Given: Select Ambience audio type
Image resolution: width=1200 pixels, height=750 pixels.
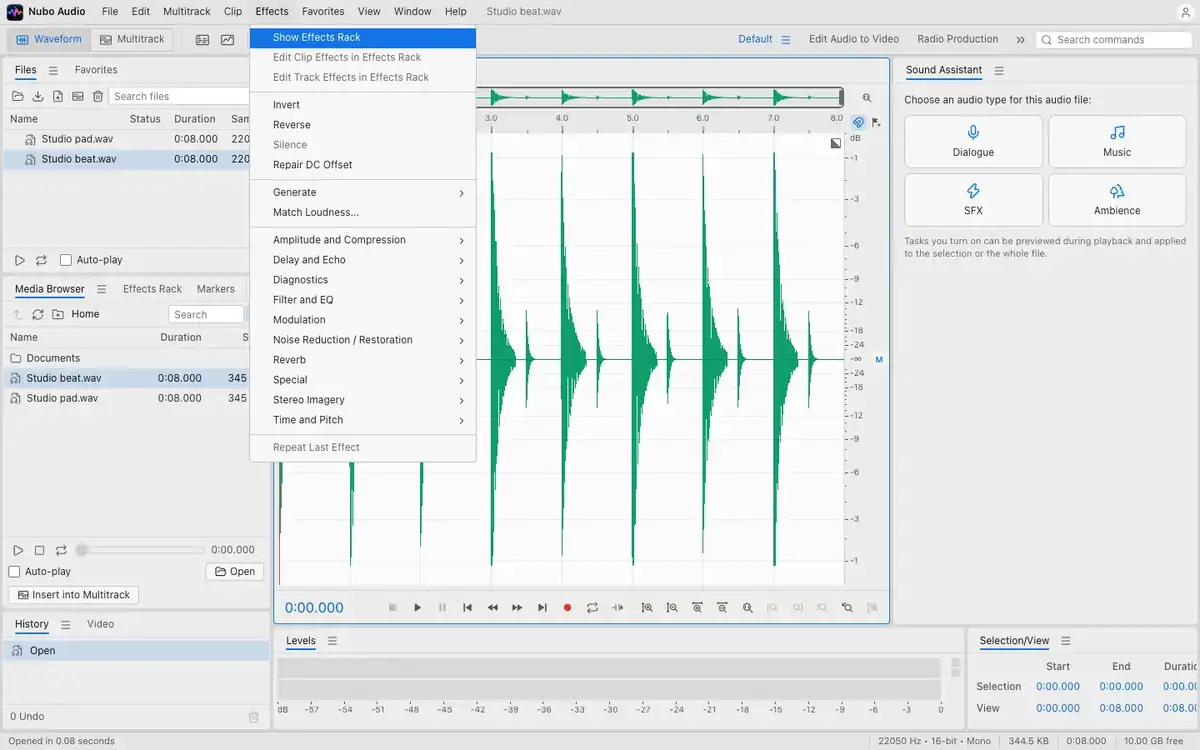Looking at the screenshot, I should 1117,200.
